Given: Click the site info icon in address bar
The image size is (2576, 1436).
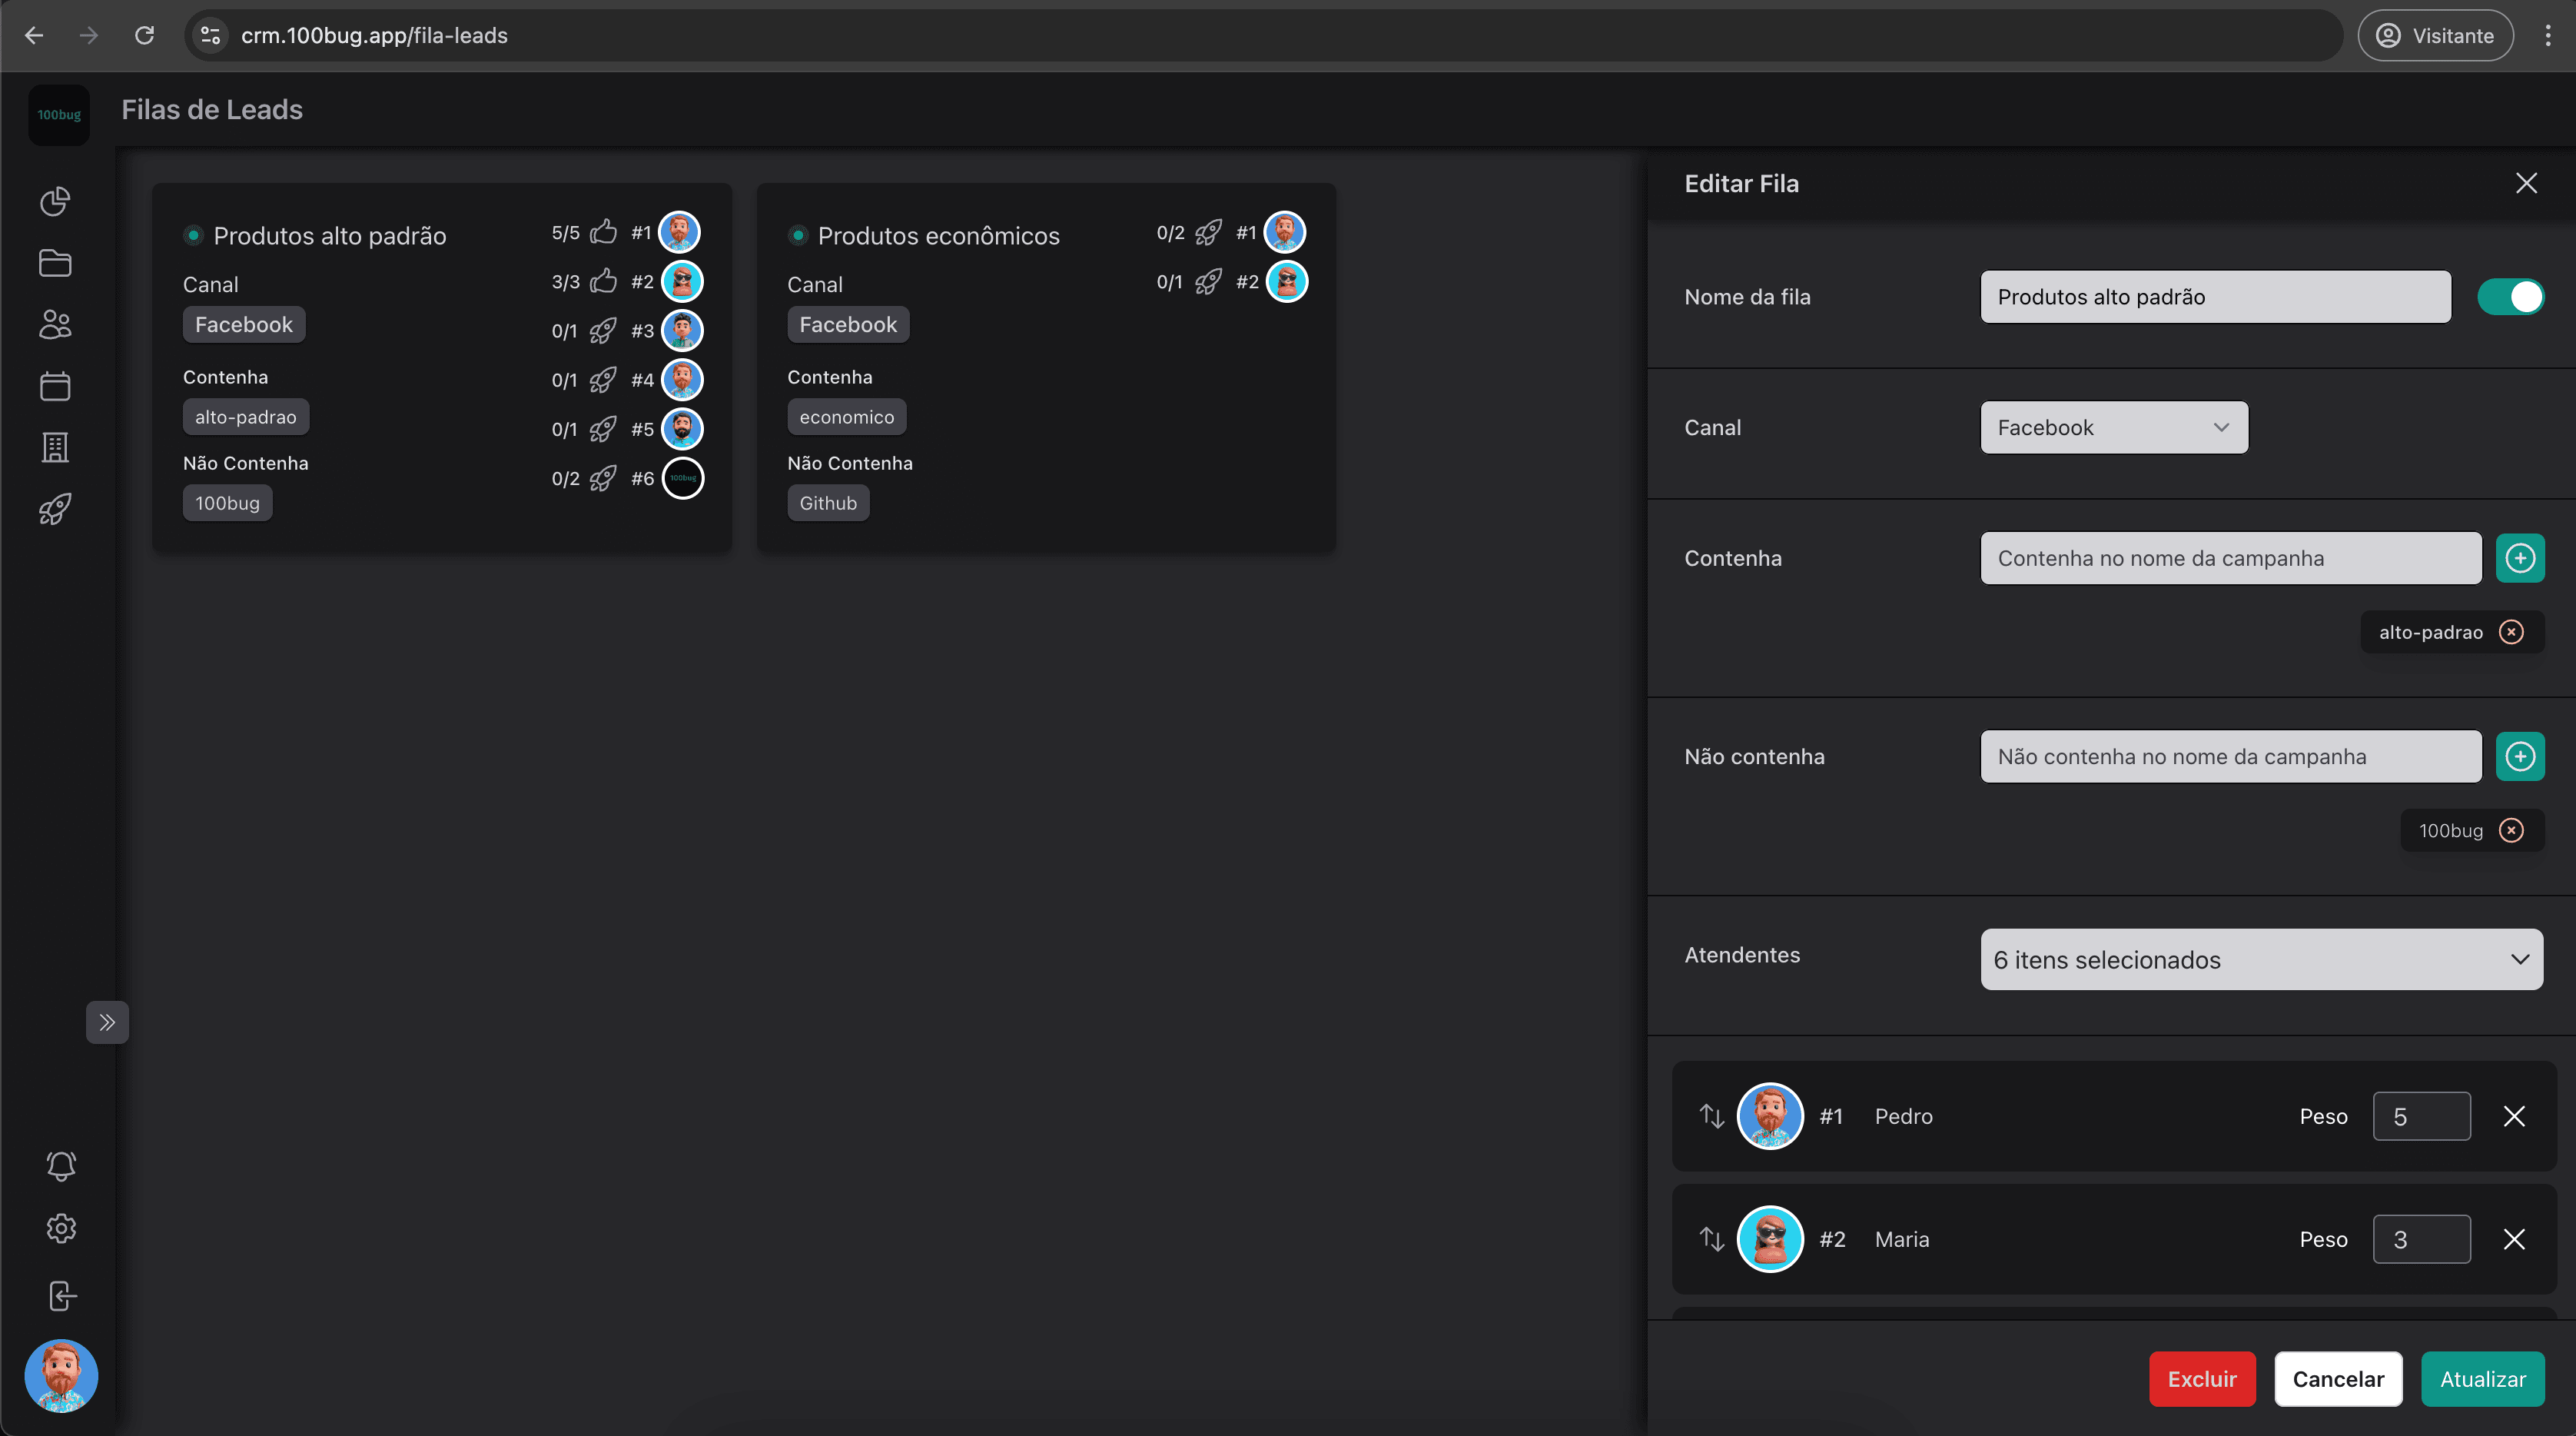Looking at the screenshot, I should (210, 36).
